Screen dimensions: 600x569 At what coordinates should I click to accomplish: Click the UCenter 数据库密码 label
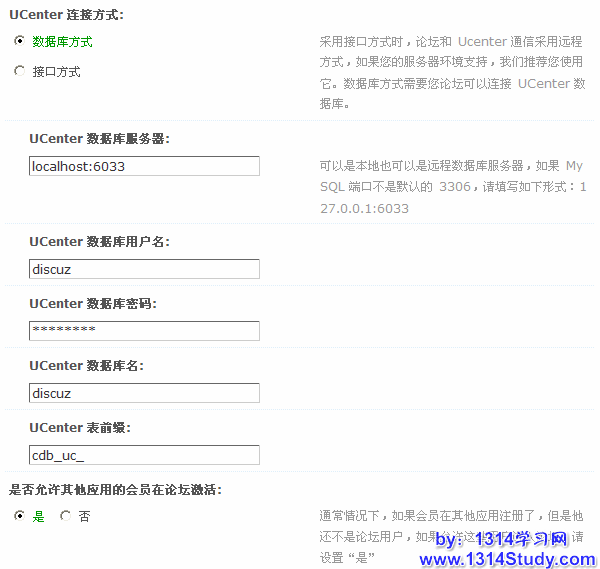[x=93, y=304]
